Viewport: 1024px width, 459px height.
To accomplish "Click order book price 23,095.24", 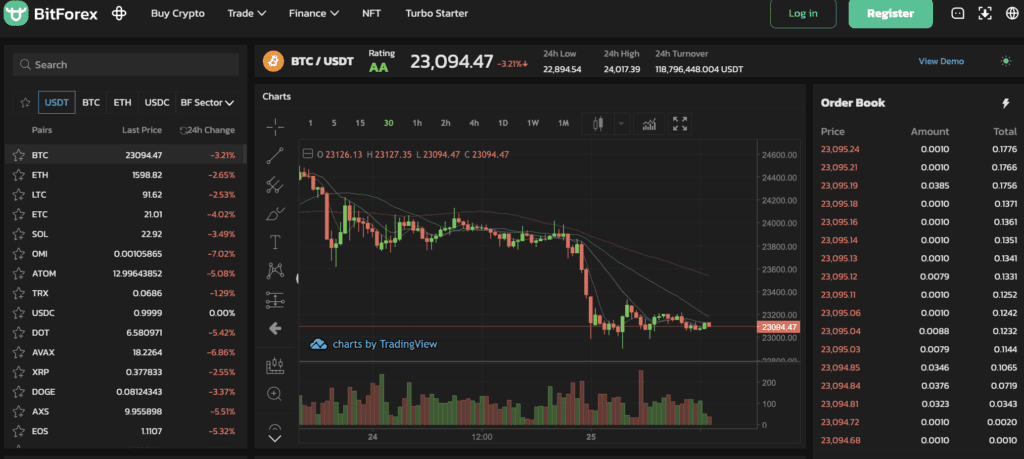I will [x=840, y=150].
